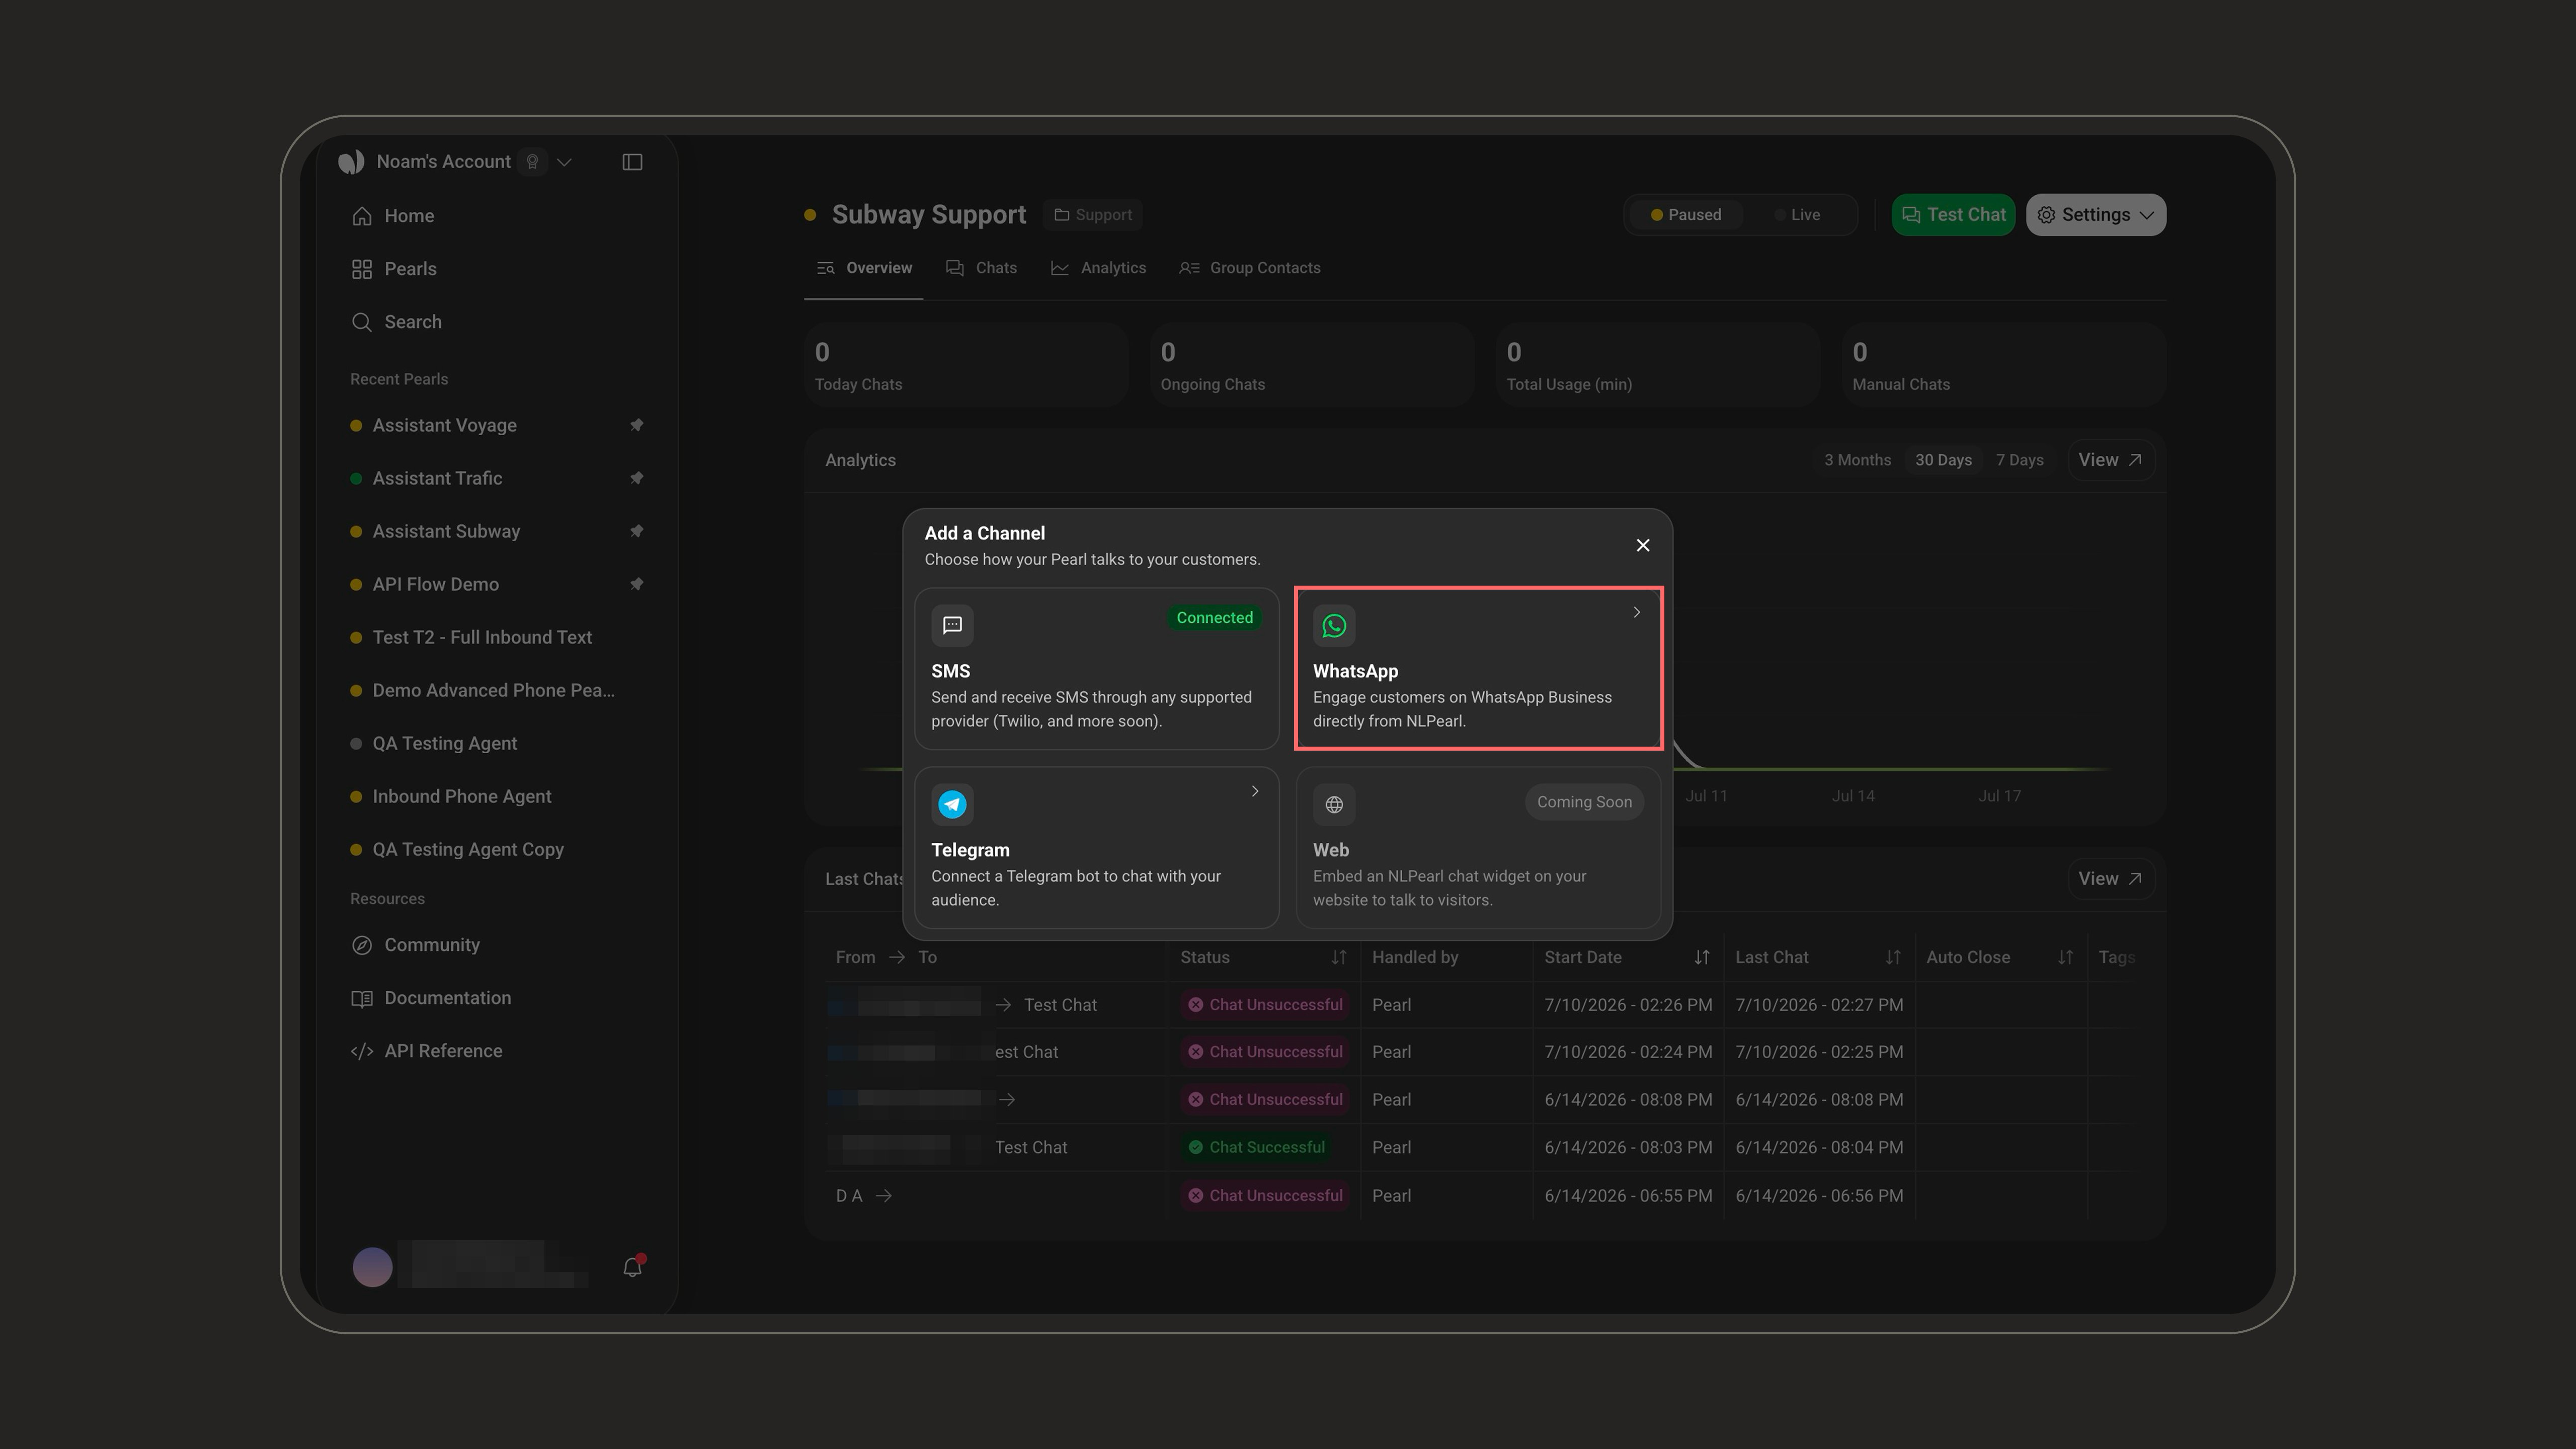Screen dimensions: 2576x1449
Task: Click the Overview tab icon
Action: tap(825, 268)
